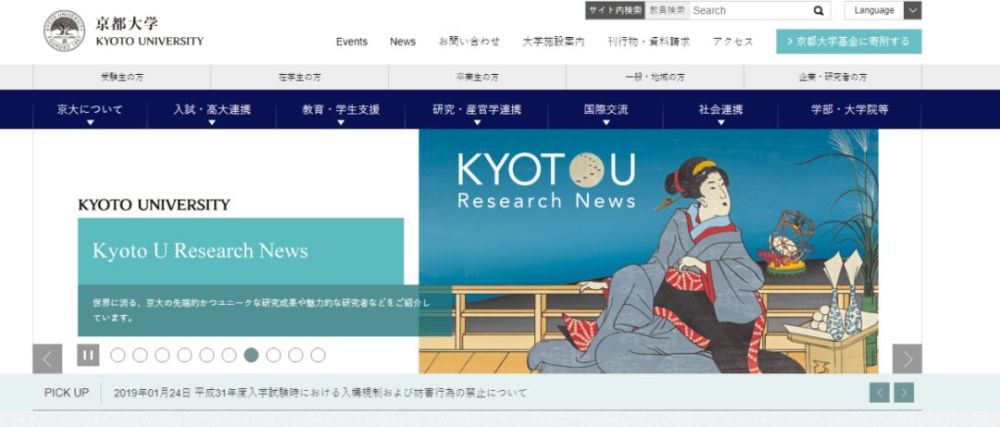The image size is (1000, 427).
Task: Open the アクセス link
Action: tap(733, 42)
